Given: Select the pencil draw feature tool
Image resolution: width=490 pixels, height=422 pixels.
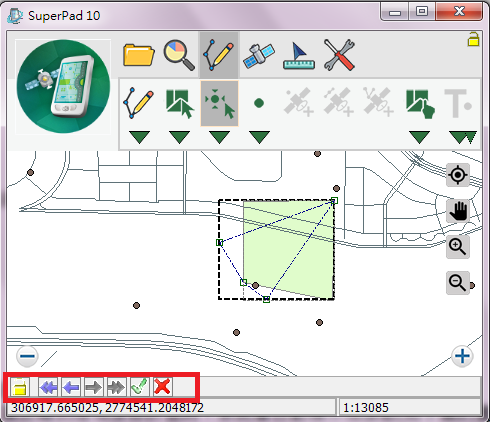Looking at the screenshot, I should (139, 103).
